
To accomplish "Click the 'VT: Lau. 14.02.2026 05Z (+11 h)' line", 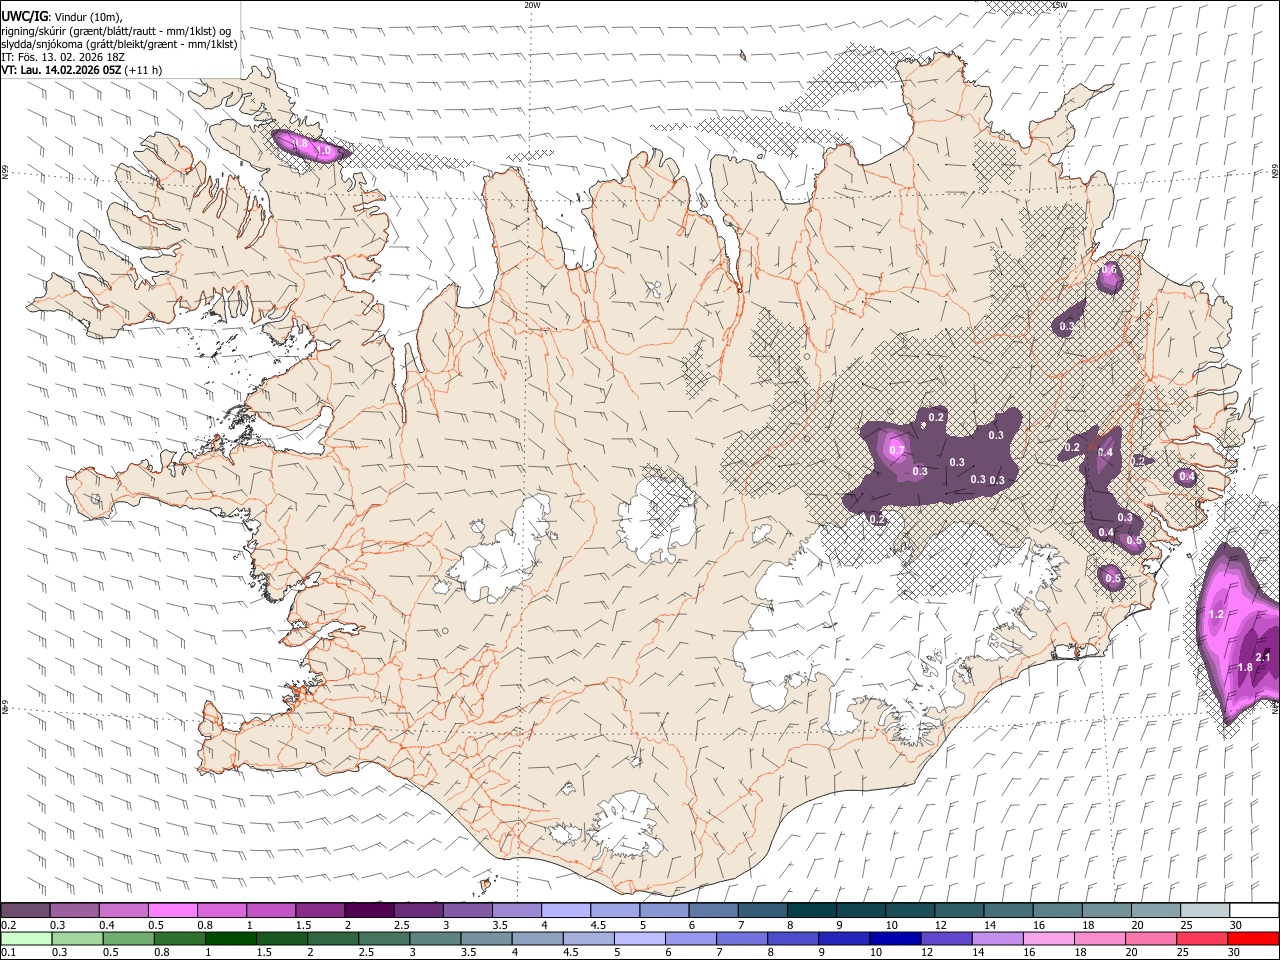I will (x=82, y=70).
